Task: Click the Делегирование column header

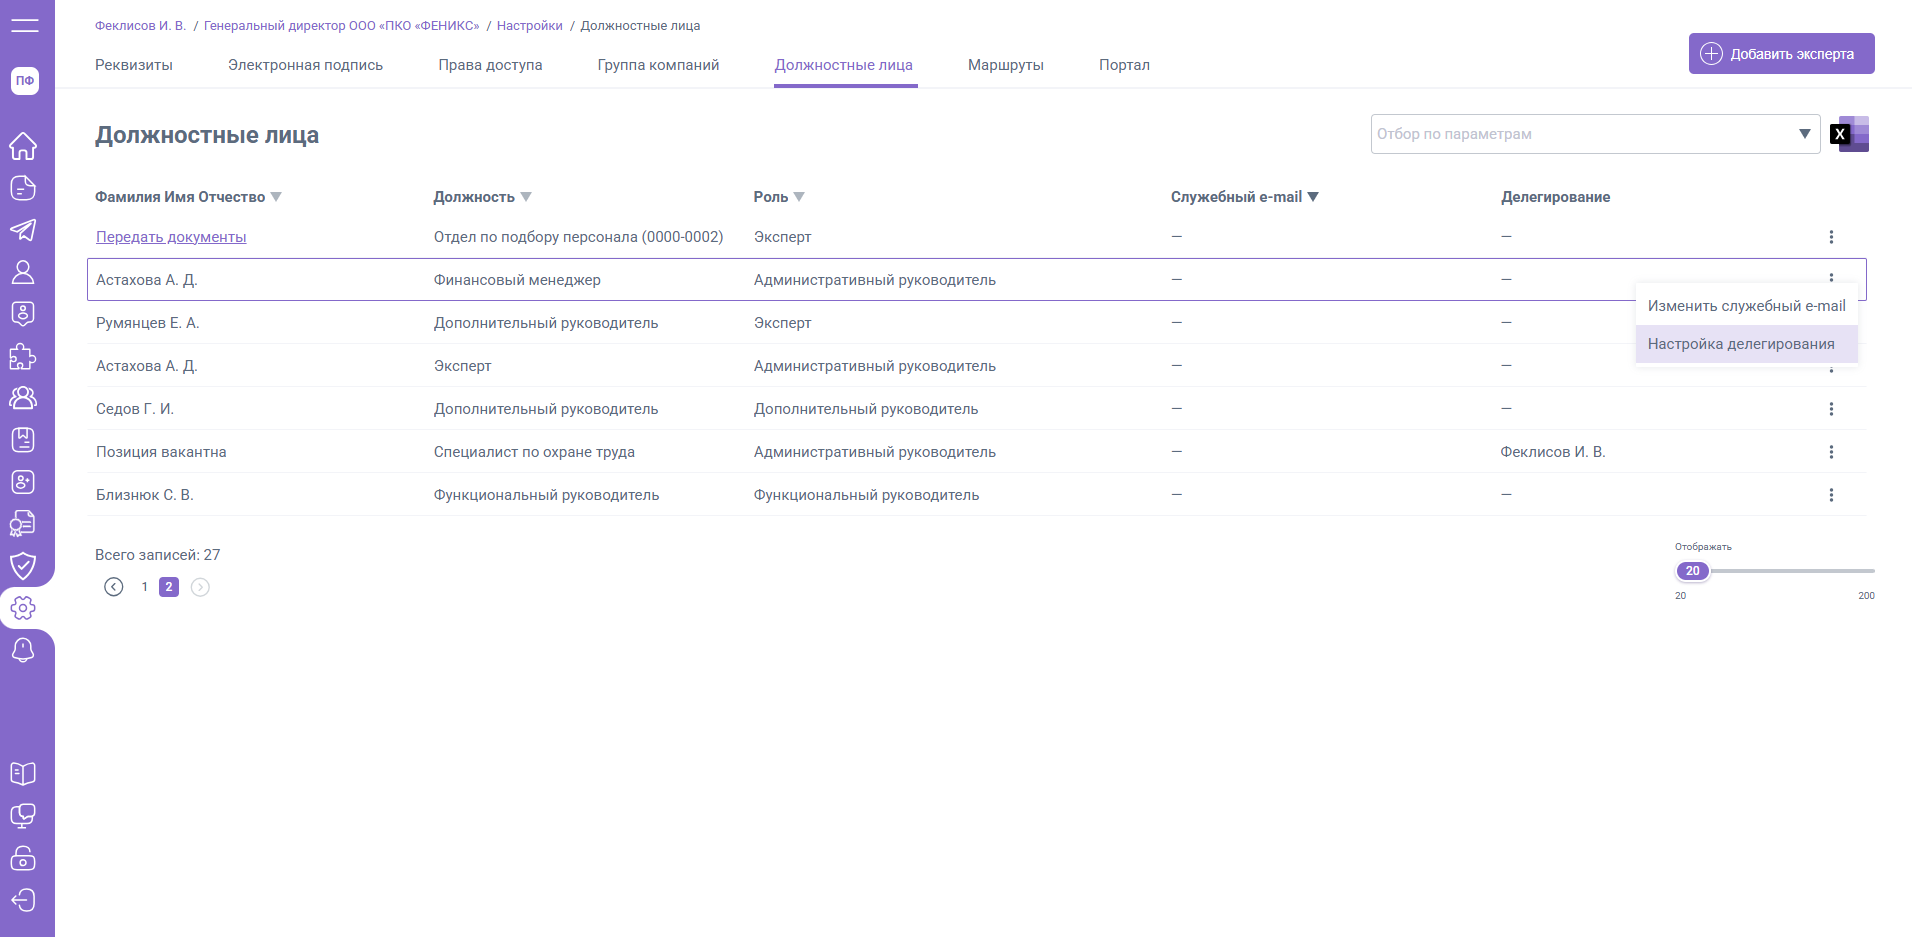Action: click(1555, 197)
